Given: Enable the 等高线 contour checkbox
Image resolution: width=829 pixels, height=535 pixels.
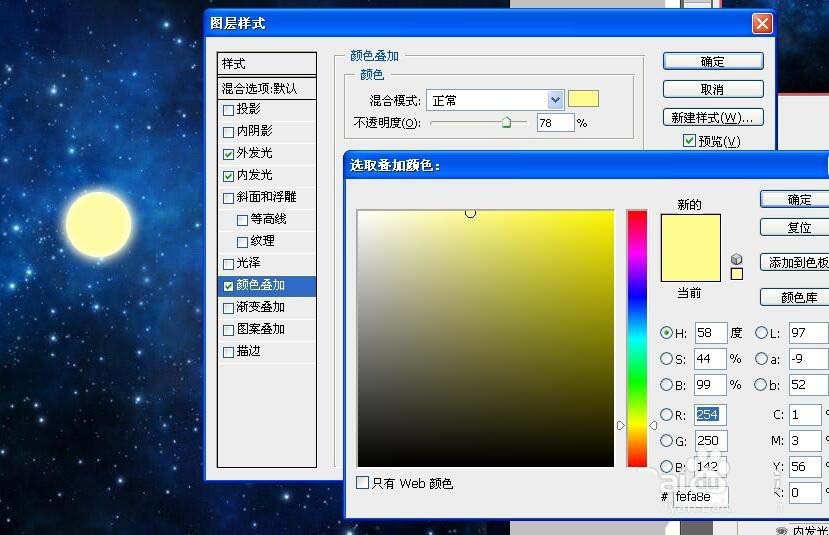Looking at the screenshot, I should click(243, 220).
